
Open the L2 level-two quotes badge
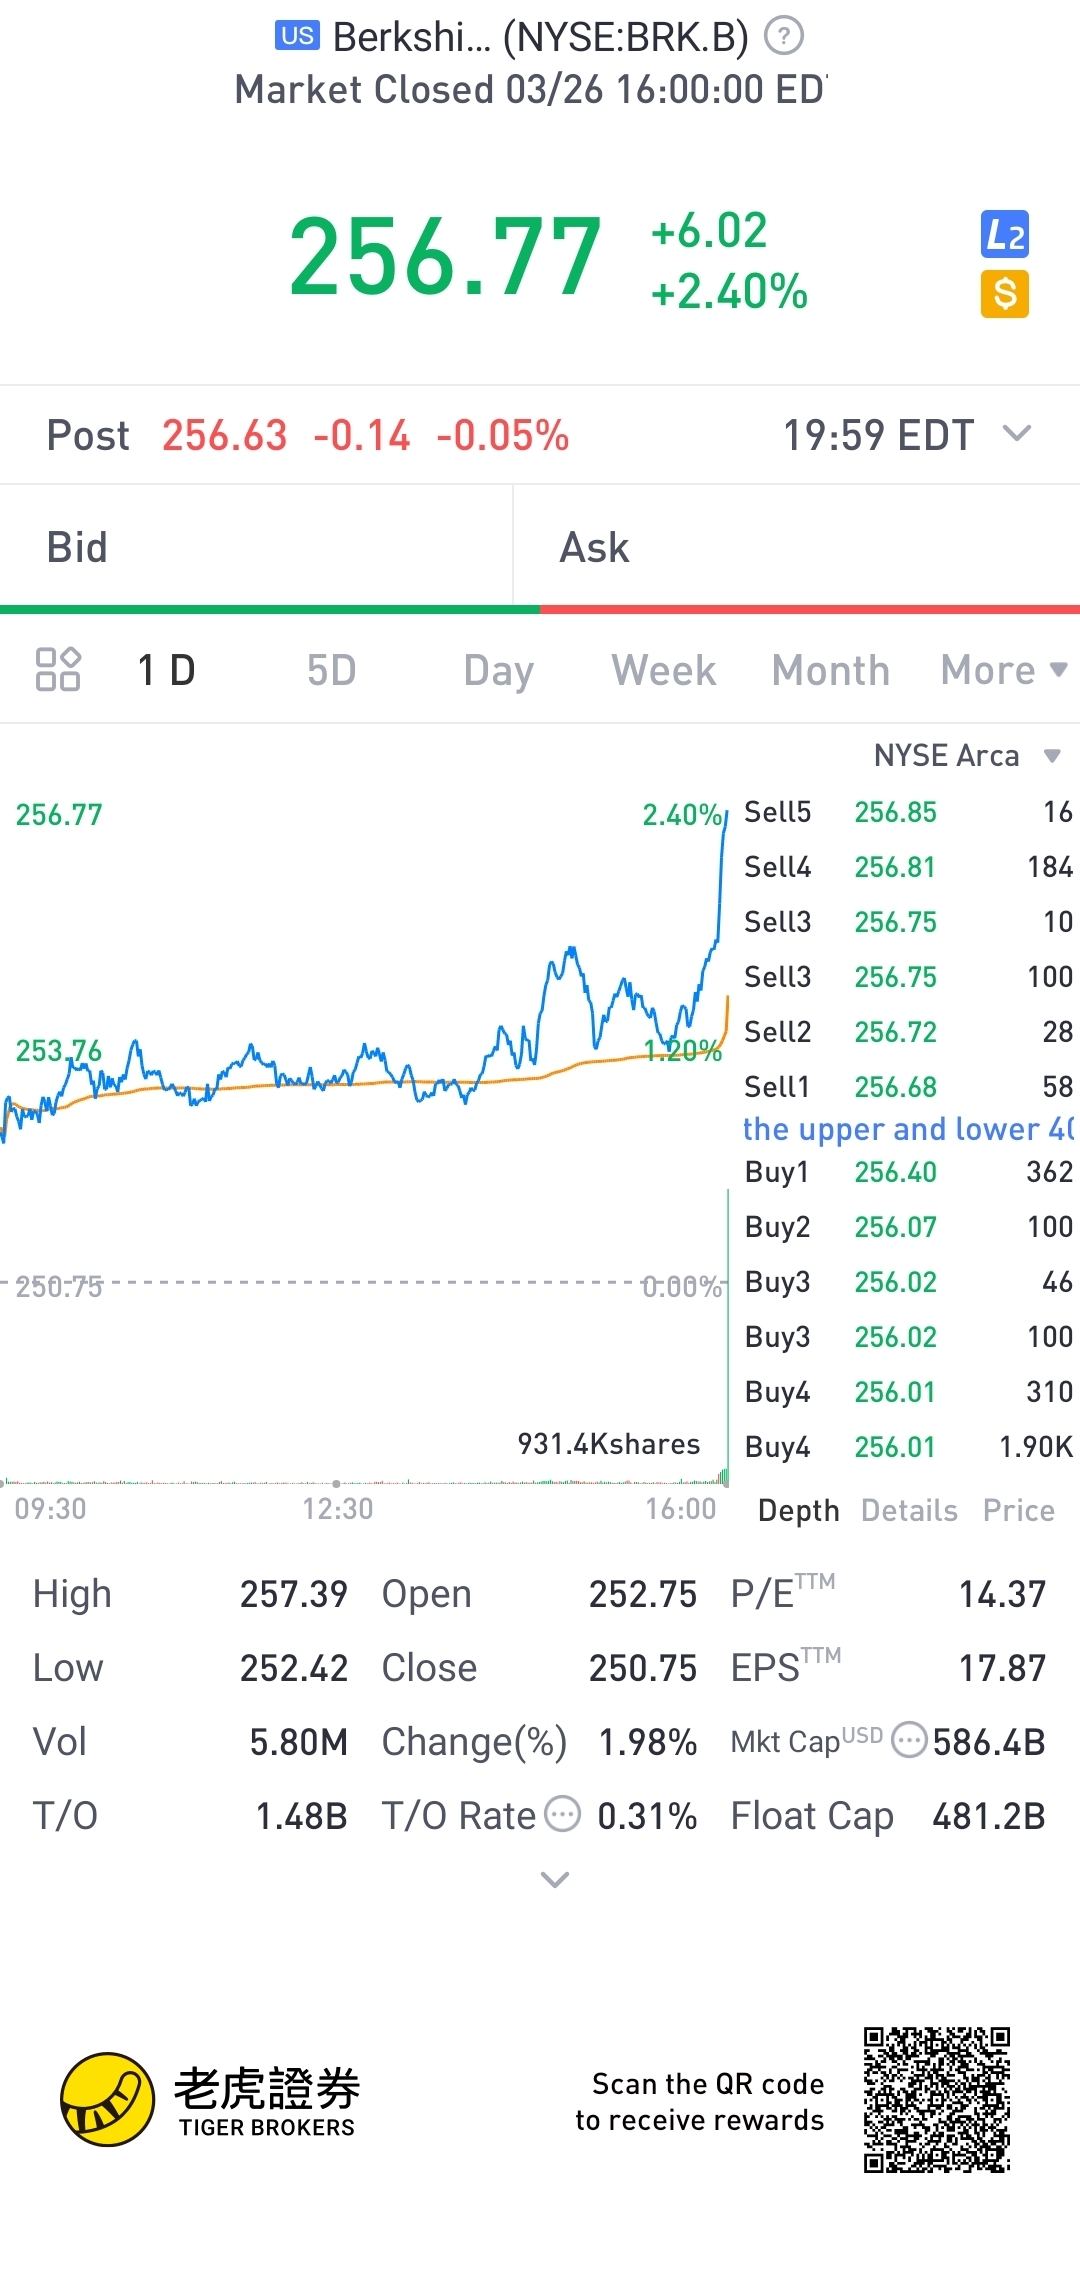tap(1005, 235)
